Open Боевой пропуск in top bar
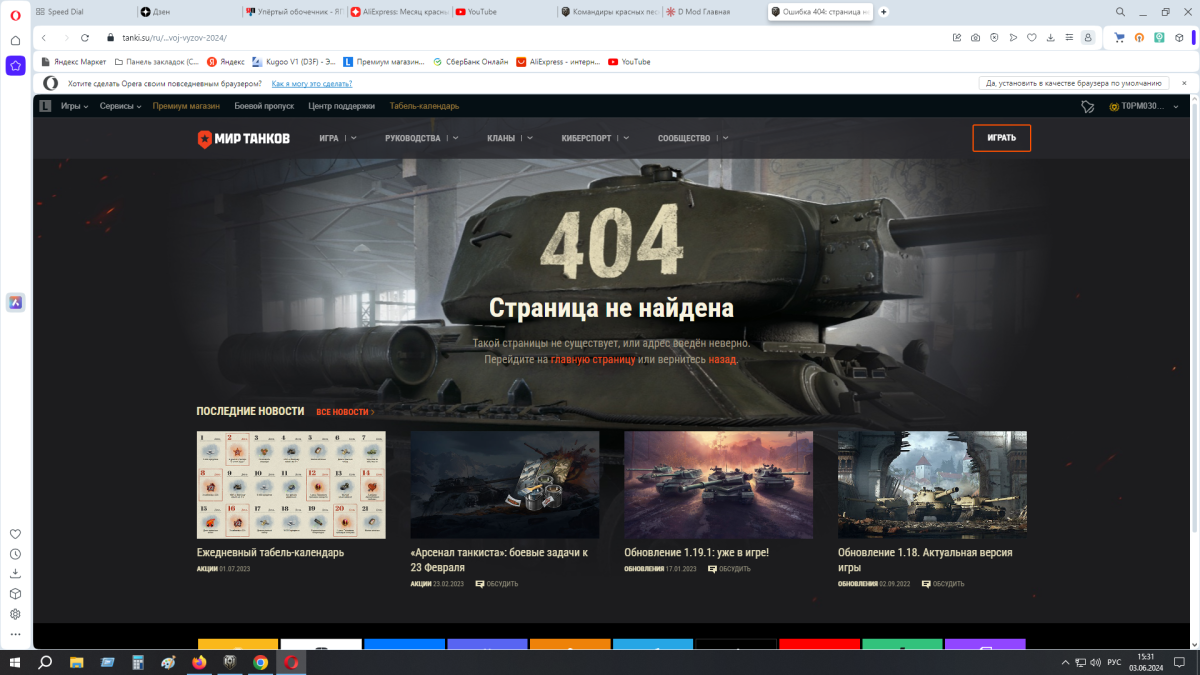The width and height of the screenshot is (1200, 675). coord(264,106)
